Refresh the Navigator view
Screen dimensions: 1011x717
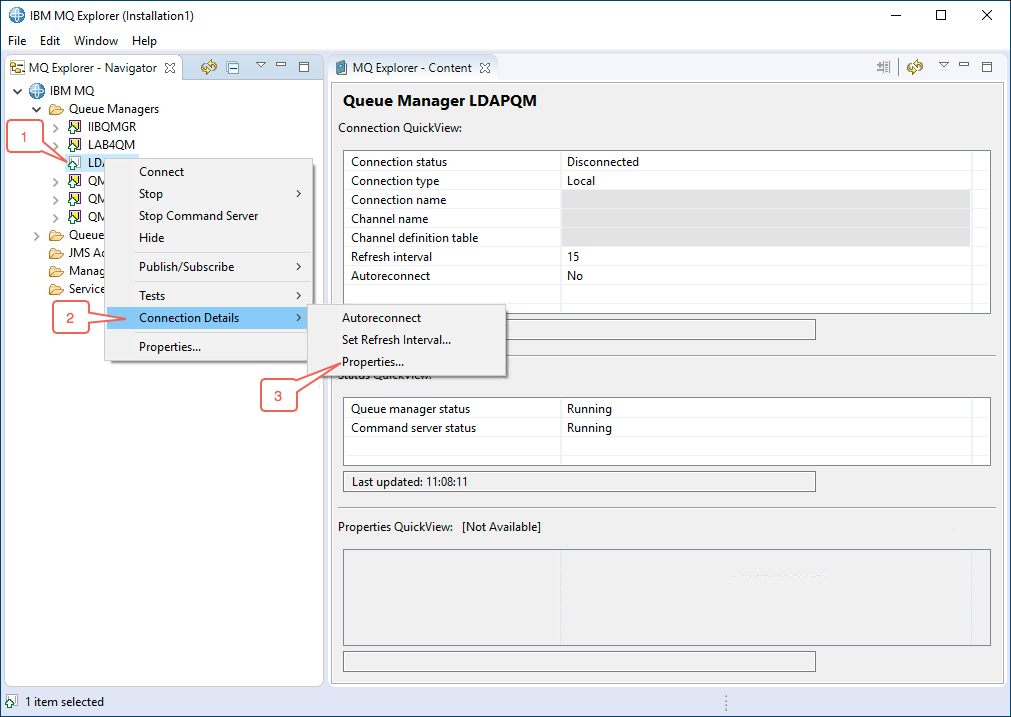pos(208,67)
